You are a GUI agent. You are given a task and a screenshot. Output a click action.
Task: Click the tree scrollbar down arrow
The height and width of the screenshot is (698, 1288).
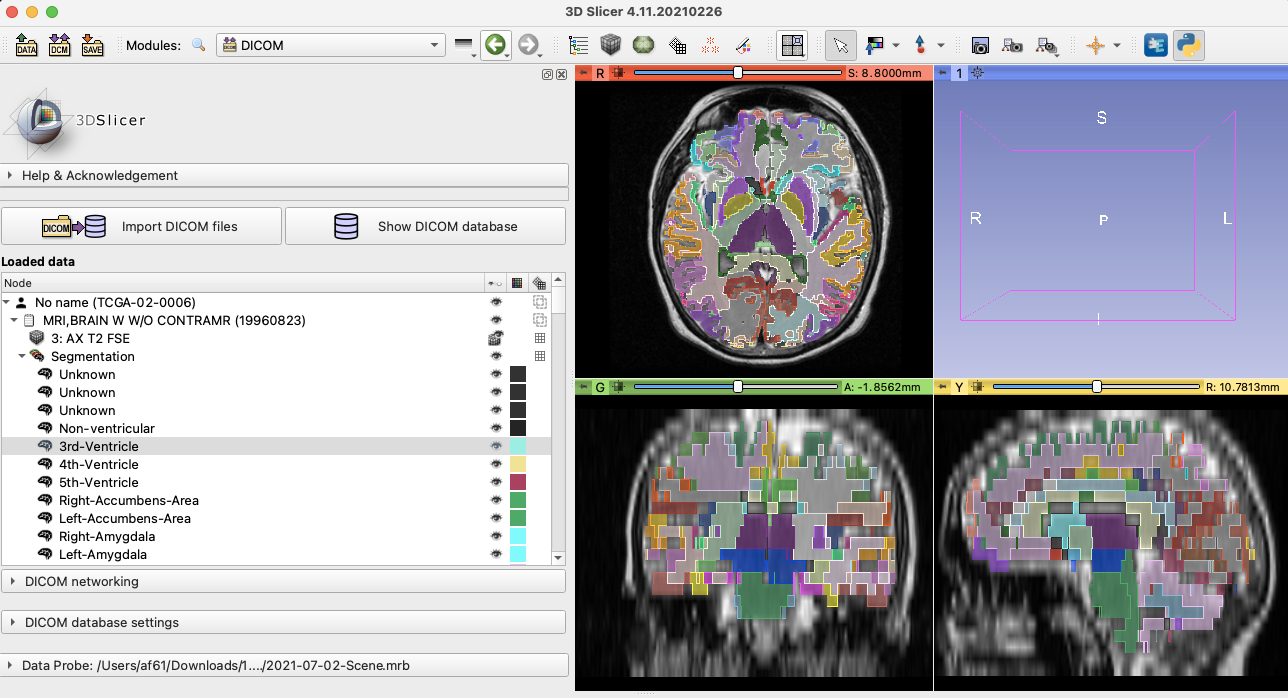[558, 558]
